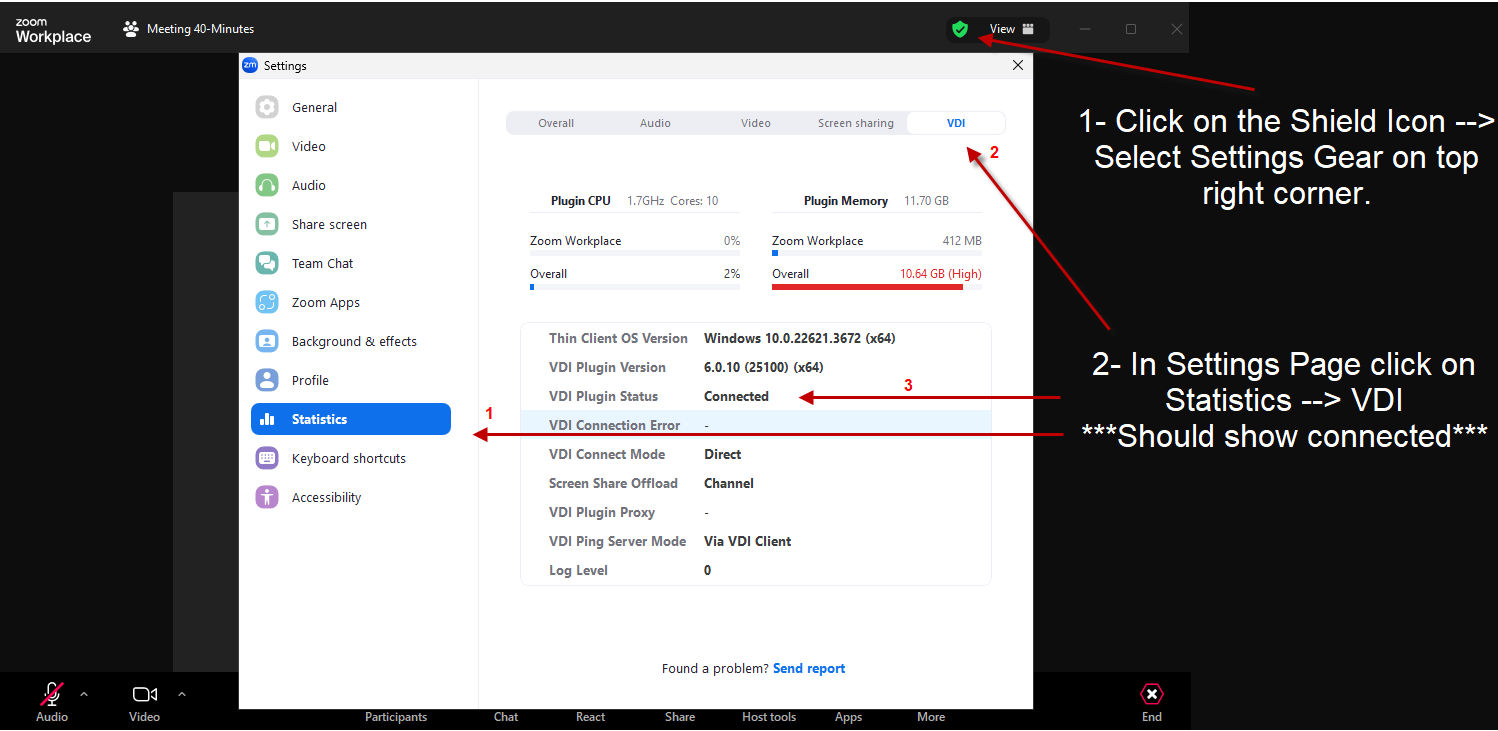Click the VDI Plugin Status Connected value
The height and width of the screenshot is (731, 1498).
(x=736, y=396)
